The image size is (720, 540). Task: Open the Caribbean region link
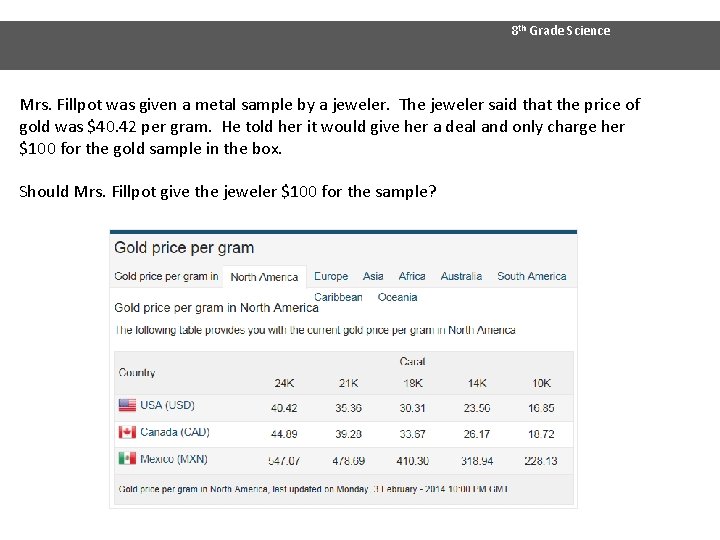point(338,297)
